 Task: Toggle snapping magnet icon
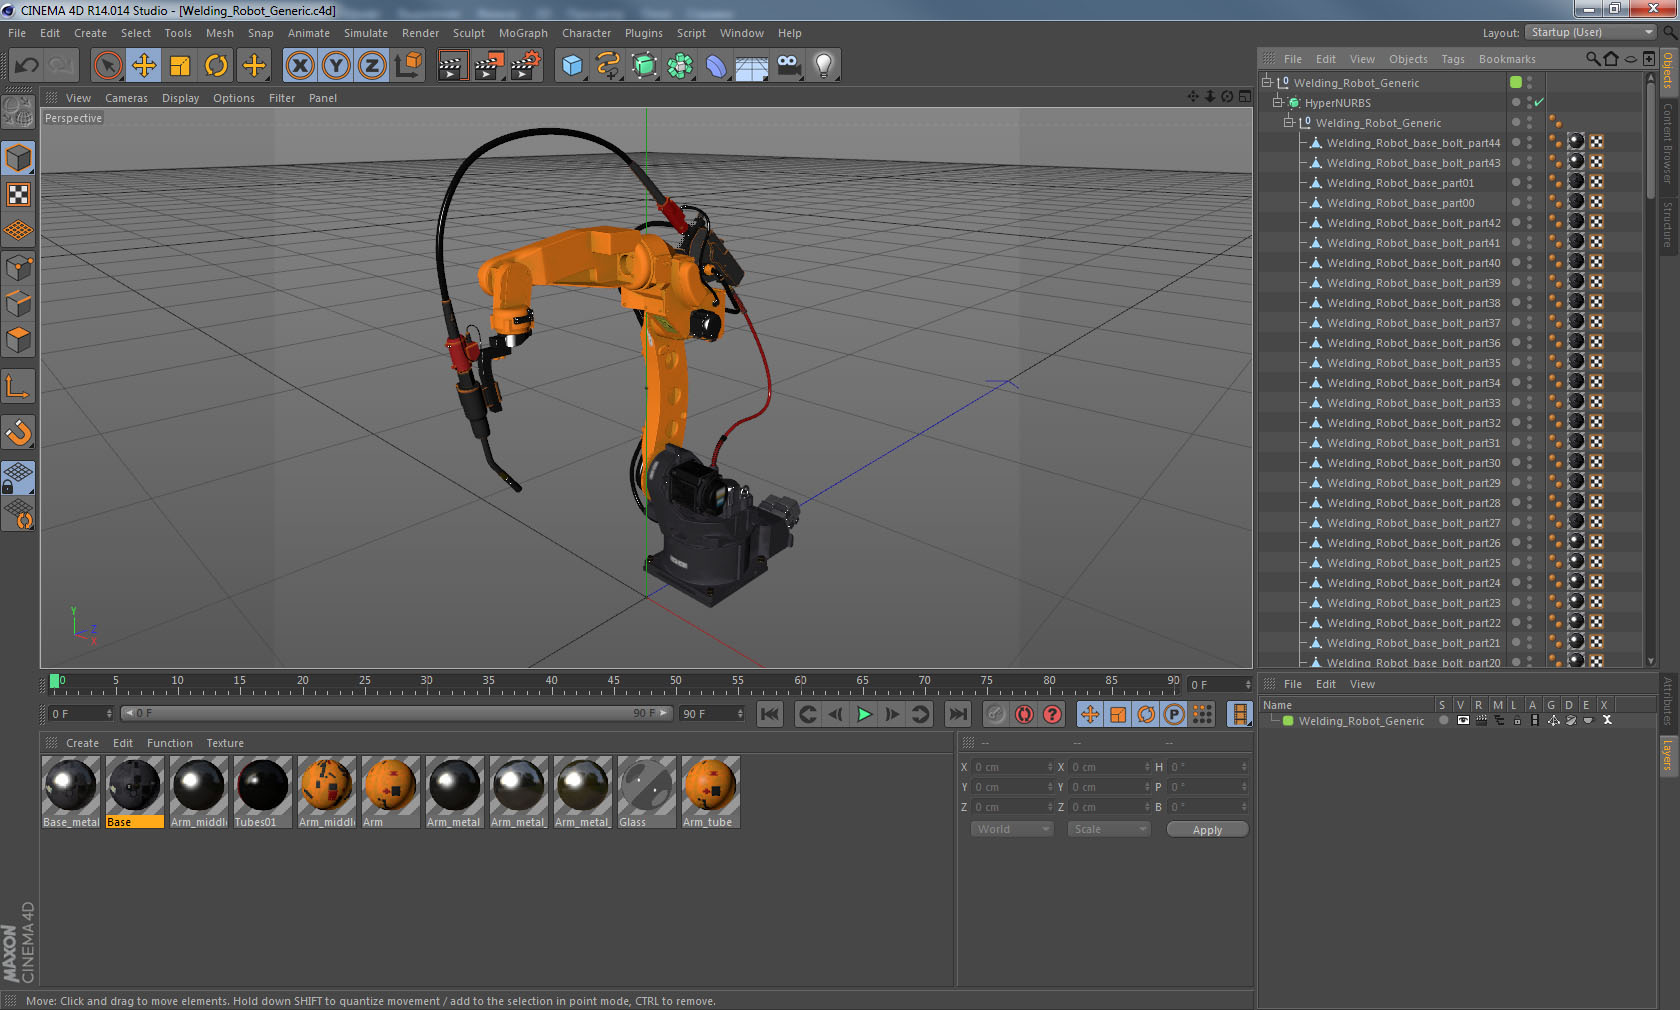pos(18,432)
